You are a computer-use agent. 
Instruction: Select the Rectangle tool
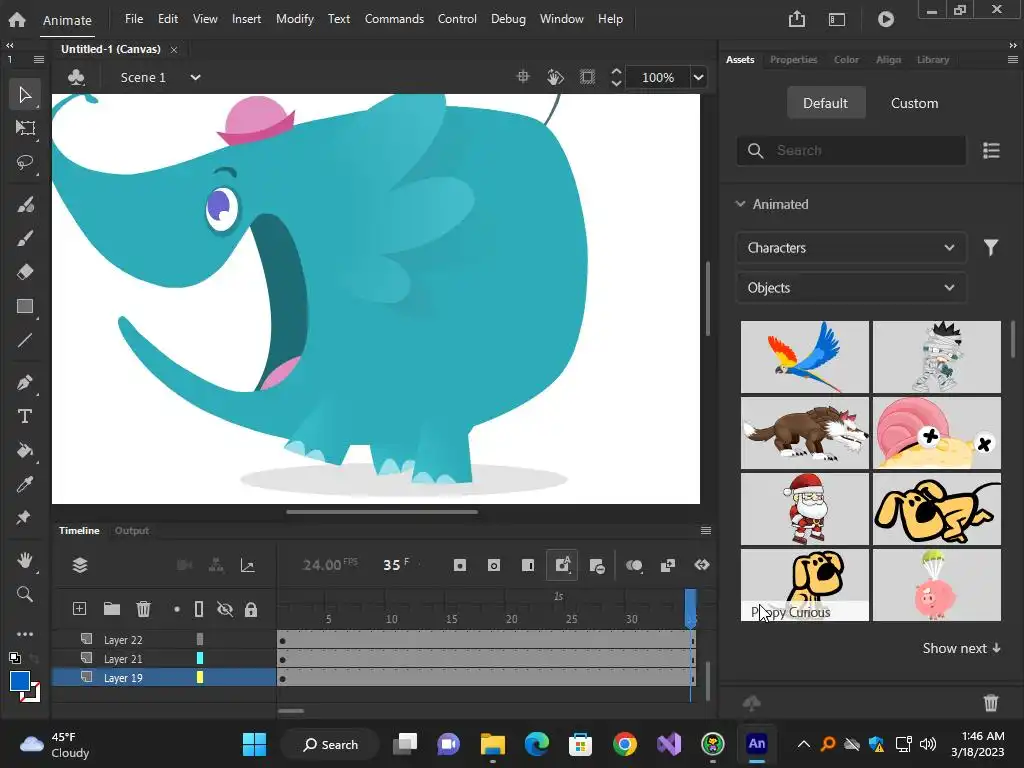coord(25,307)
